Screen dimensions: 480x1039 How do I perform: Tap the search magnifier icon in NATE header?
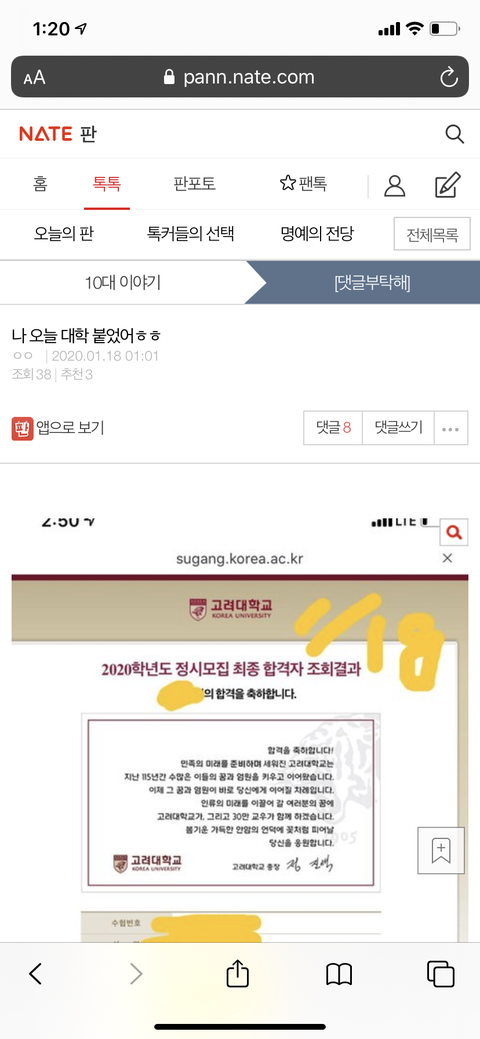point(454,134)
